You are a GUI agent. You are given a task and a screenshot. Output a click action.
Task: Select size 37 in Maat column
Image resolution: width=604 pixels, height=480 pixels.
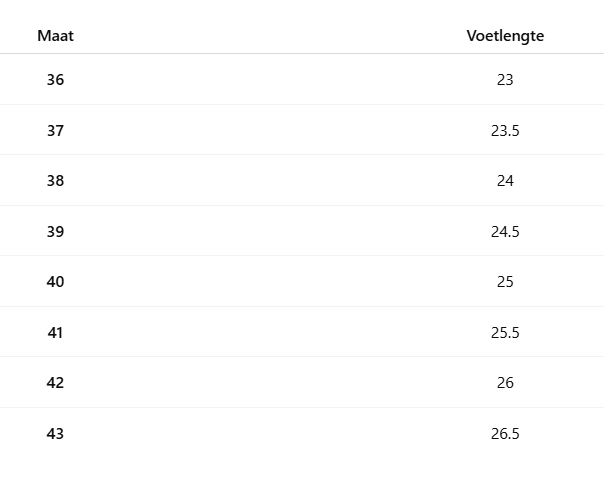coord(55,130)
